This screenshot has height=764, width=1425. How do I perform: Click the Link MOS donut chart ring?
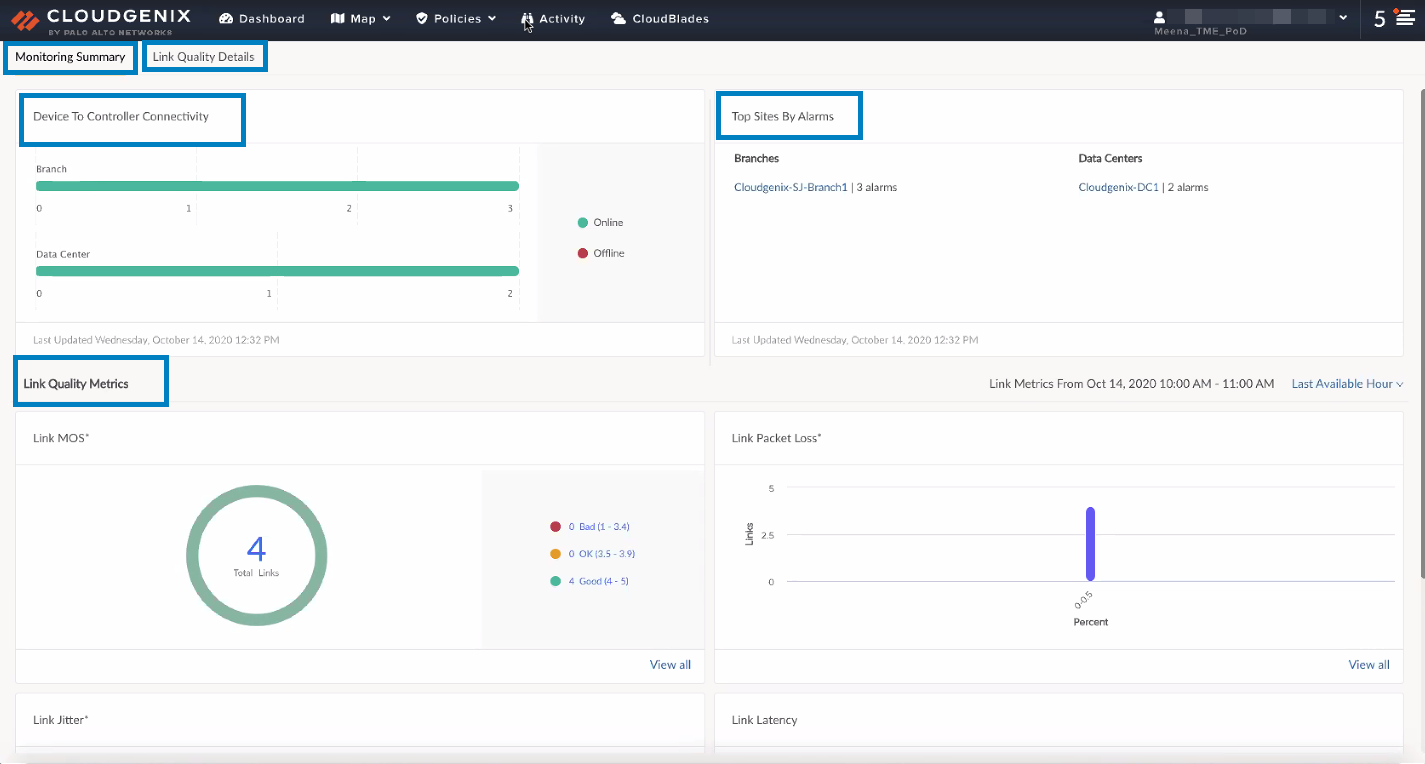tap(193, 555)
